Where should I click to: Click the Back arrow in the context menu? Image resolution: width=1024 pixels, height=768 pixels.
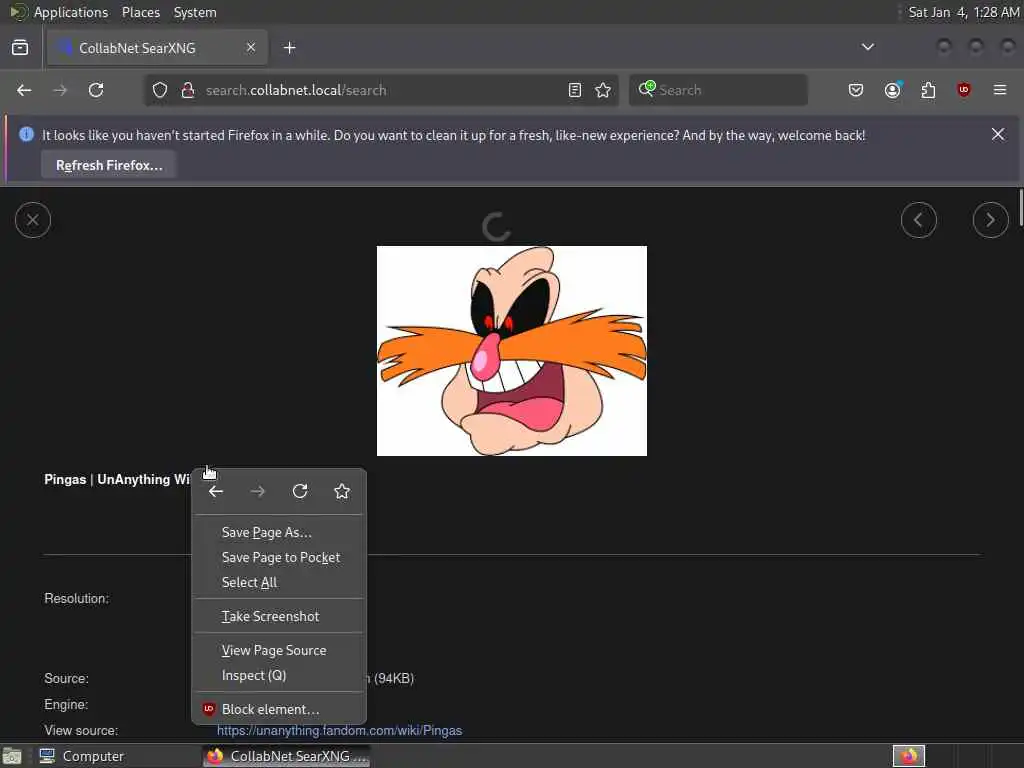point(216,491)
